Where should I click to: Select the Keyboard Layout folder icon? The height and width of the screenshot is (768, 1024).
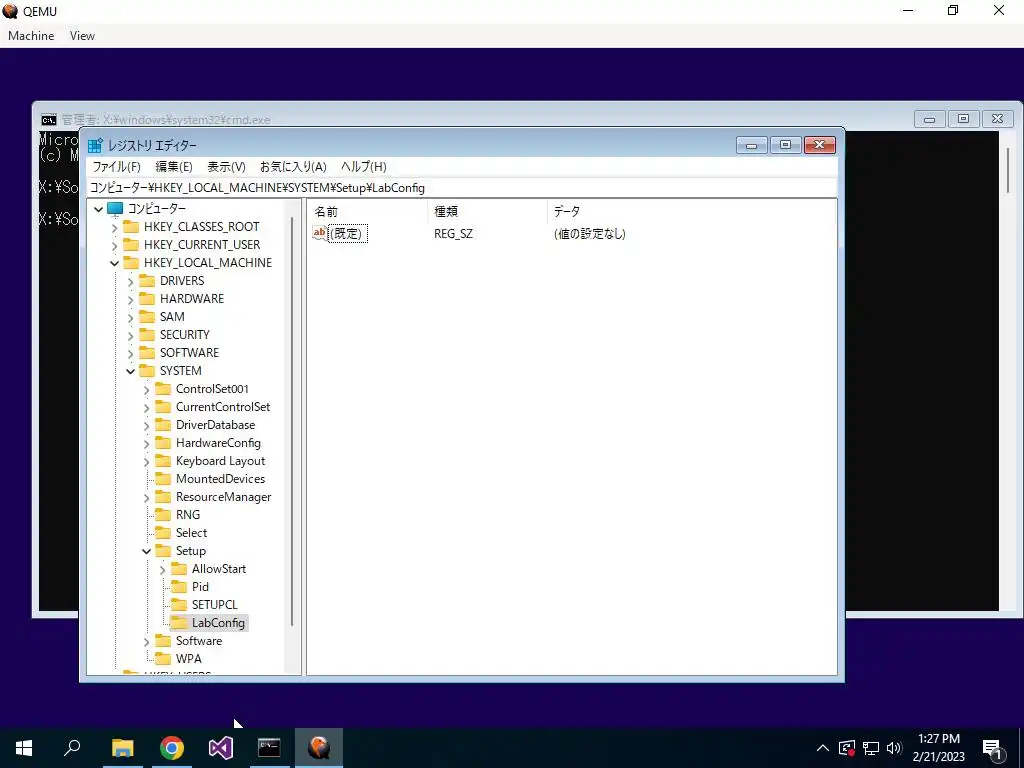pos(163,461)
